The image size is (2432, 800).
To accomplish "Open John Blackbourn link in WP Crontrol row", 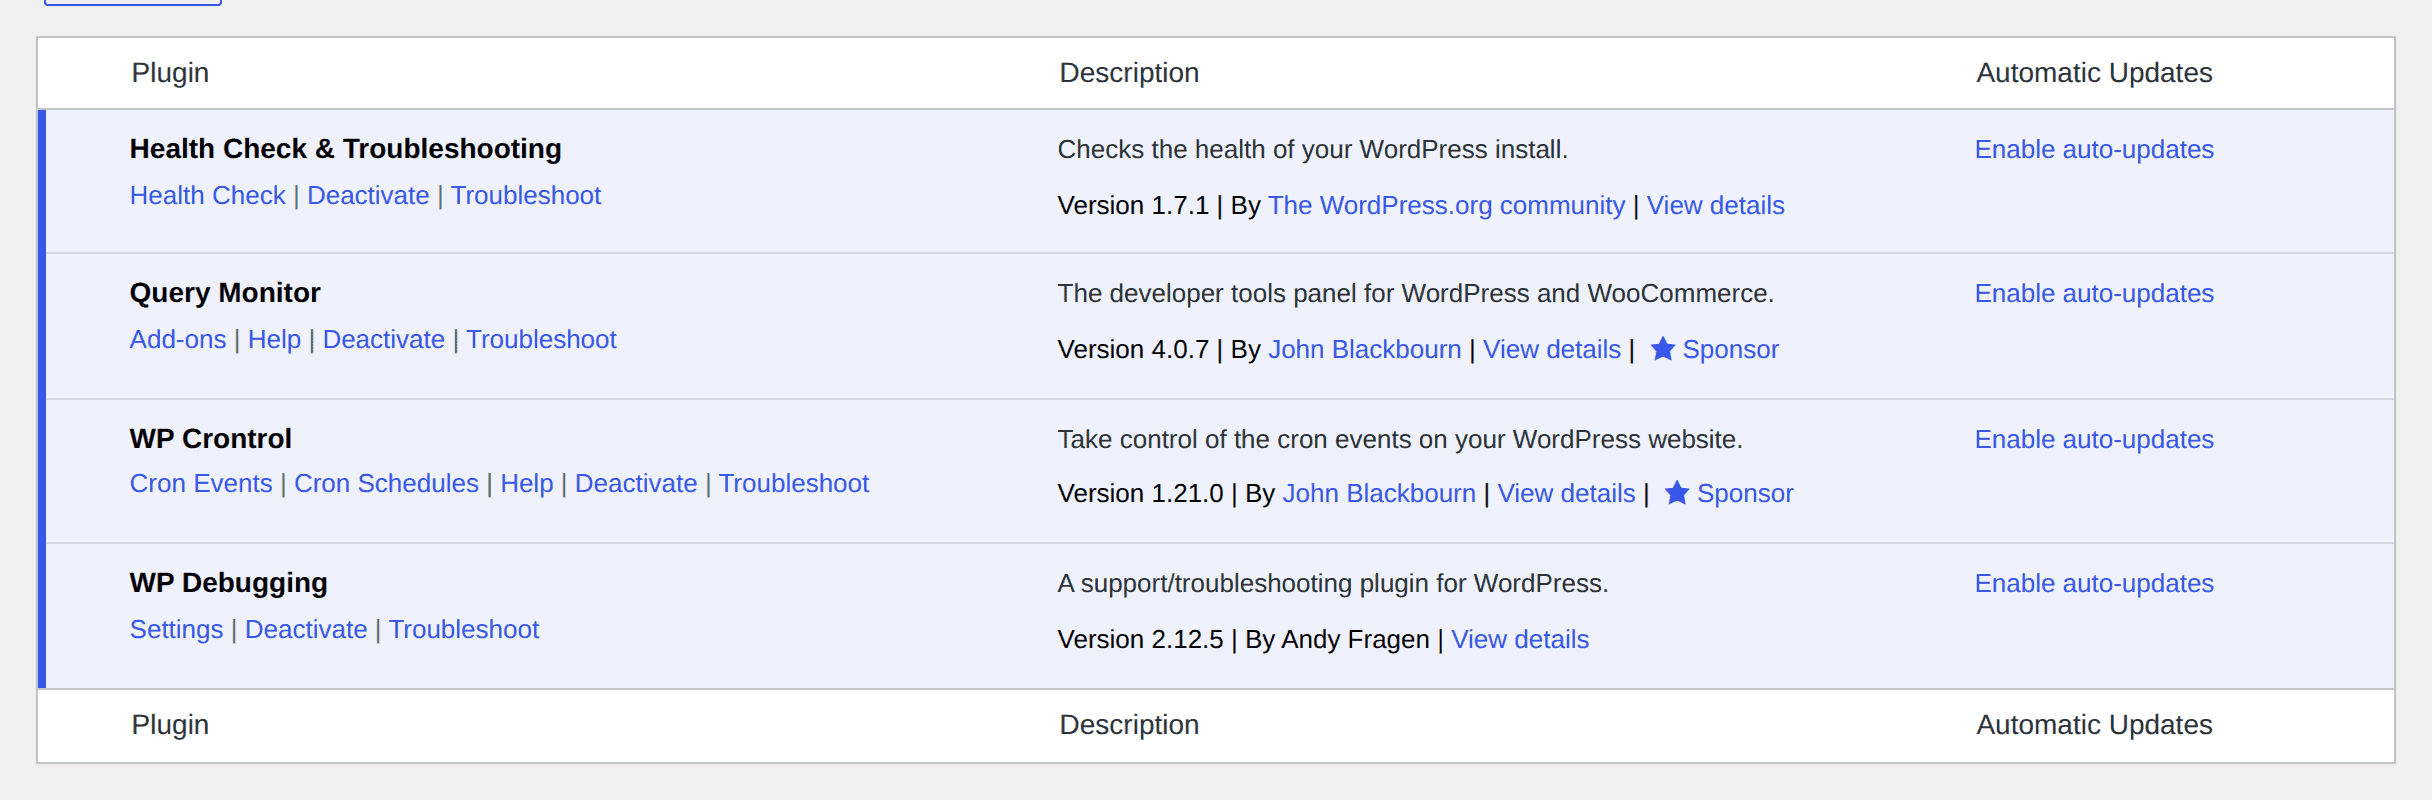I will [1379, 493].
